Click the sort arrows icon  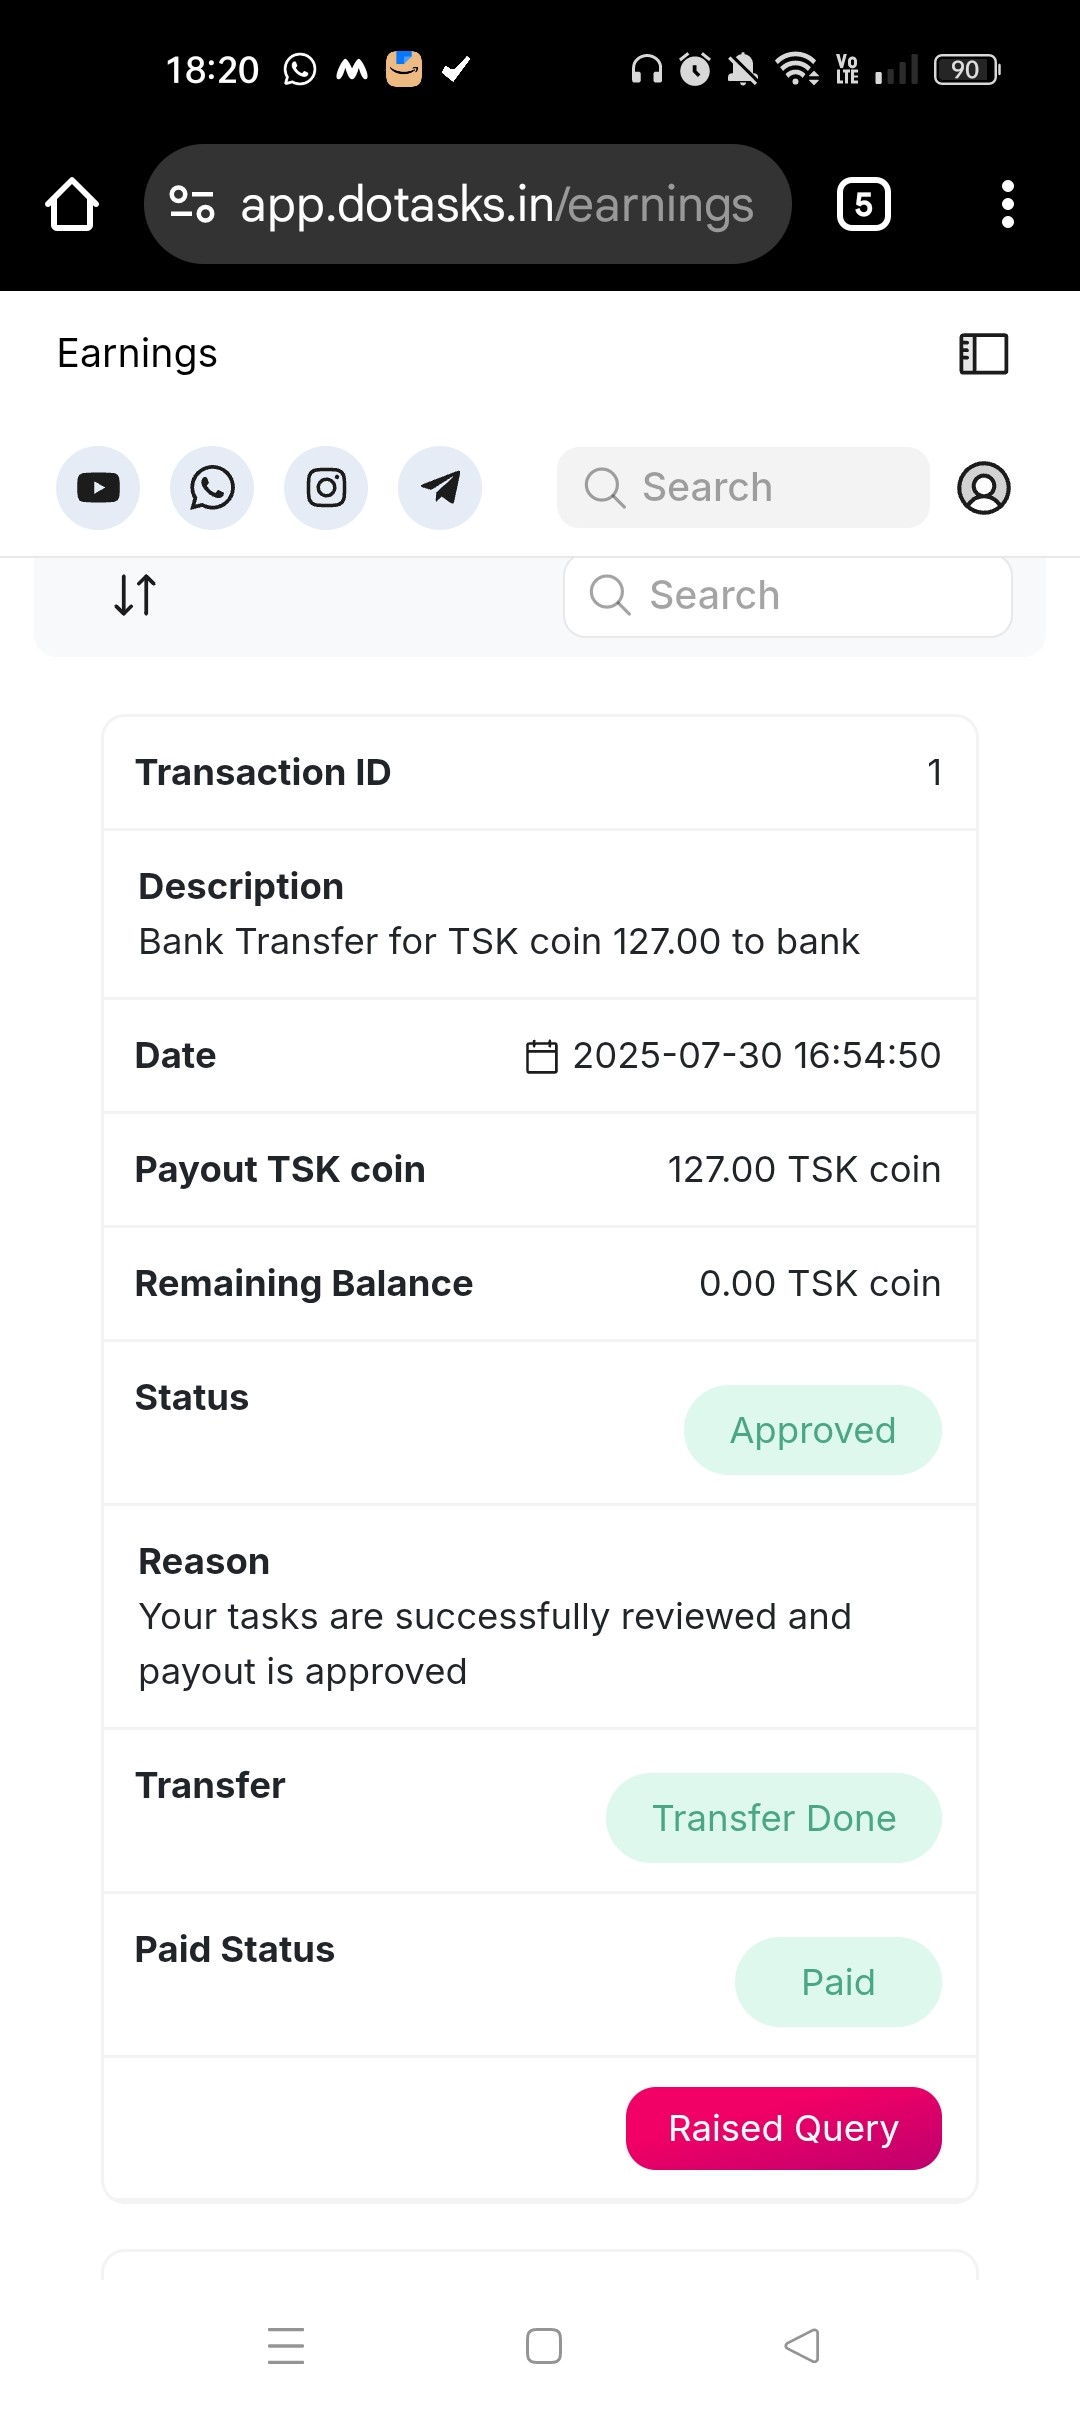[x=135, y=595]
